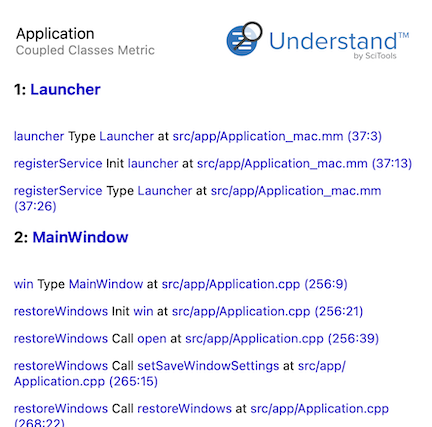Click the setSaveWindowSettings call link
This screenshot has height=427, width=432.
tap(208, 366)
